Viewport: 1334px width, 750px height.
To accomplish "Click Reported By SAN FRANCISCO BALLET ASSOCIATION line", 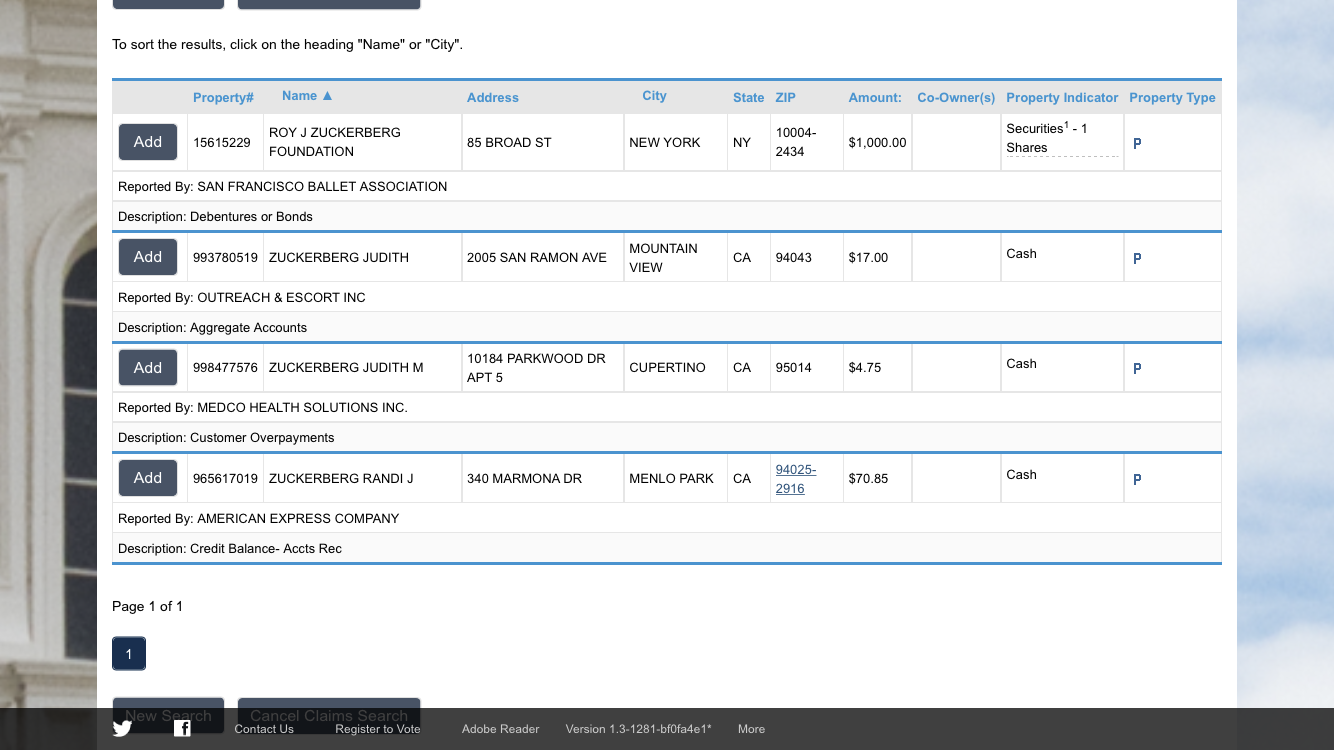I will coord(667,186).
